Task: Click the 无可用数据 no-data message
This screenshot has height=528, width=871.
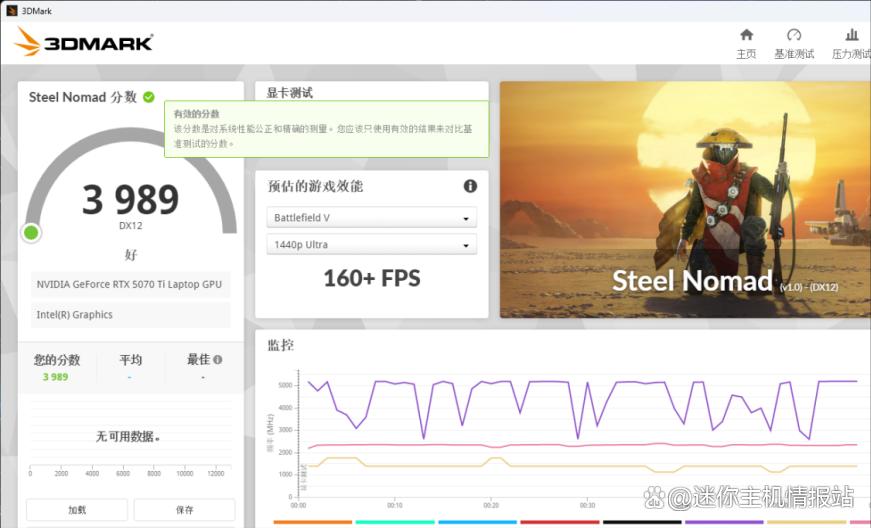Action: 128,436
